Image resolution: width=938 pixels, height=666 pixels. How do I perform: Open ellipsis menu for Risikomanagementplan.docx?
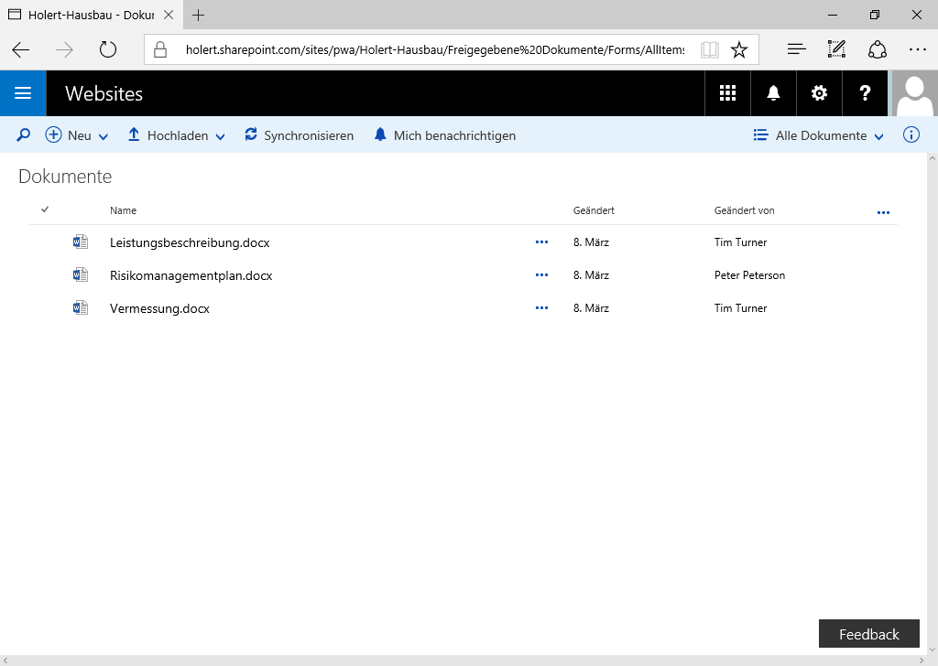pyautogui.click(x=541, y=275)
